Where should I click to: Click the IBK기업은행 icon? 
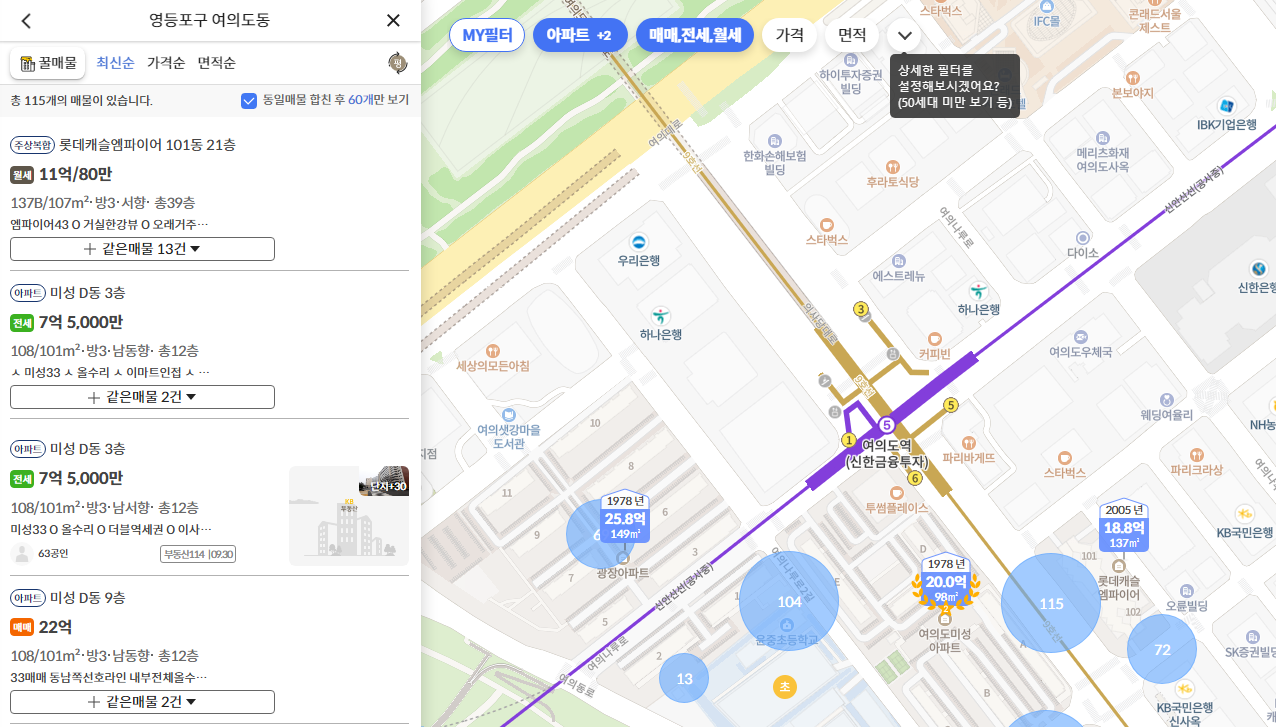[1226, 105]
